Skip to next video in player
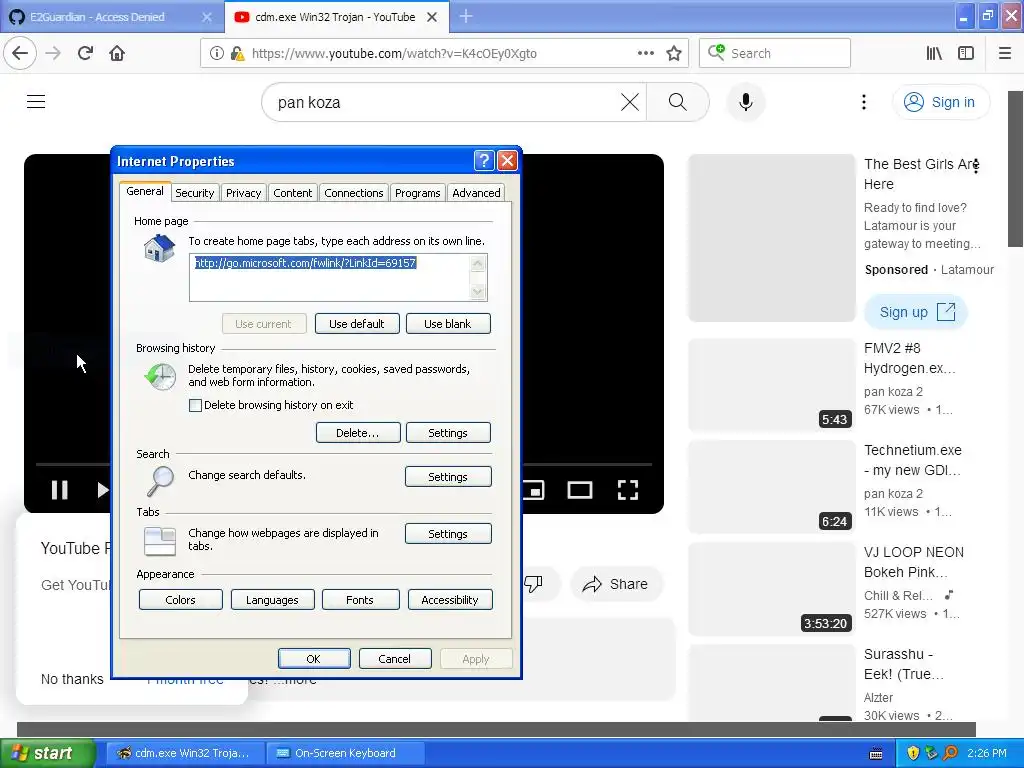 pyautogui.click(x=101, y=490)
